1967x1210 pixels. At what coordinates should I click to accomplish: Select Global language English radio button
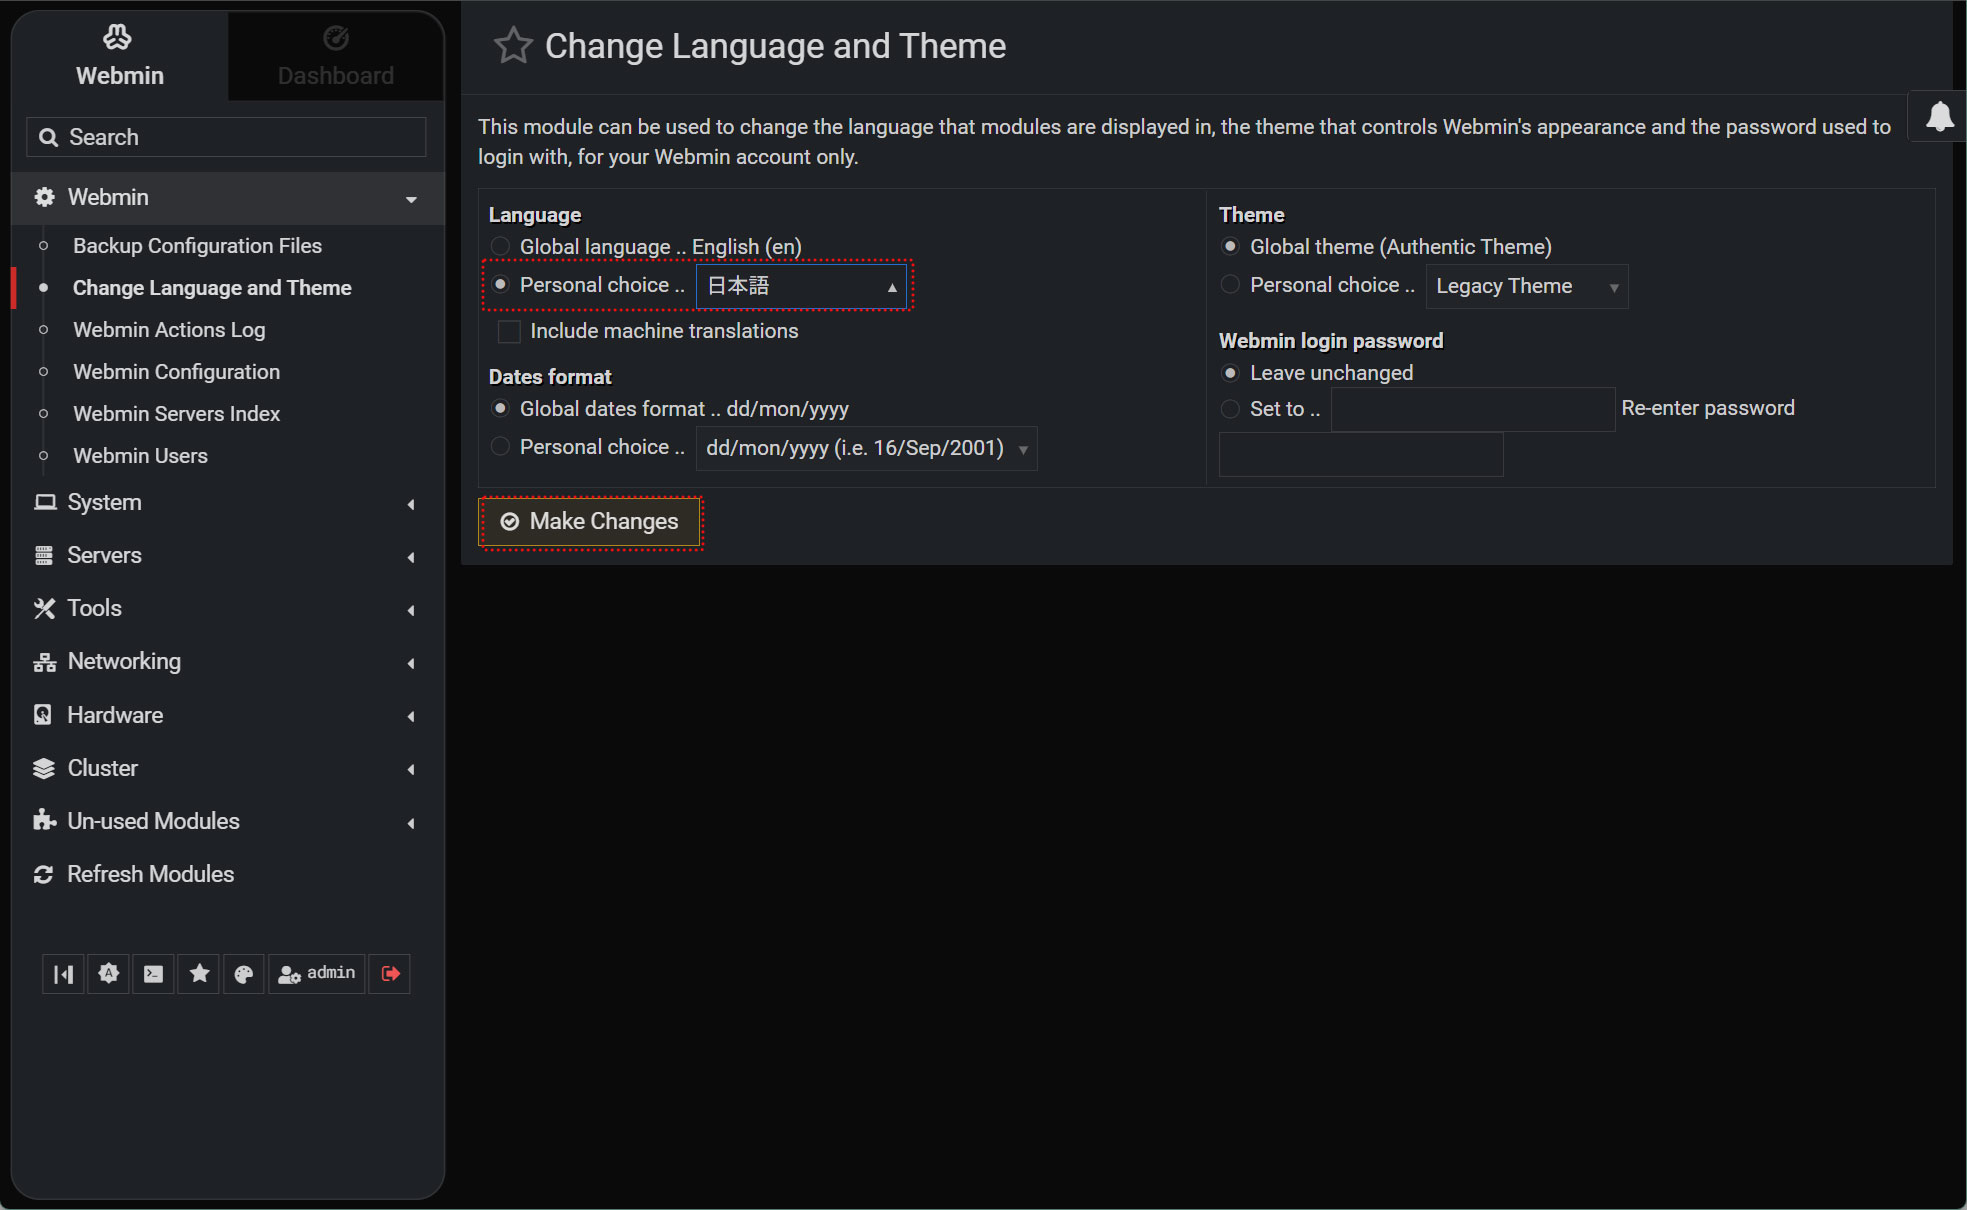[x=500, y=246]
